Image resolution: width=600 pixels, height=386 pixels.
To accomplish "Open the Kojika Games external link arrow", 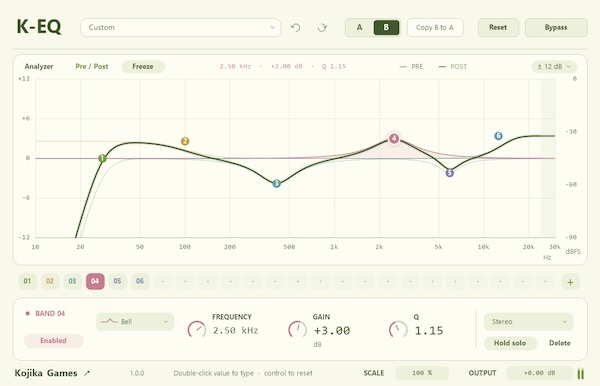I will point(87,373).
